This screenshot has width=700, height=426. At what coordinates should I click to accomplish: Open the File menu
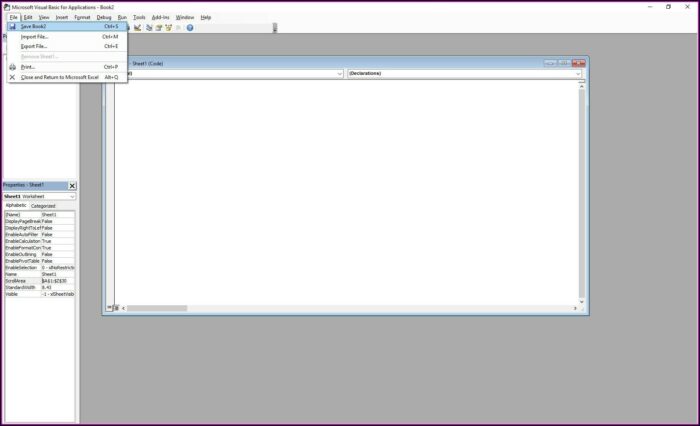pyautogui.click(x=13, y=17)
